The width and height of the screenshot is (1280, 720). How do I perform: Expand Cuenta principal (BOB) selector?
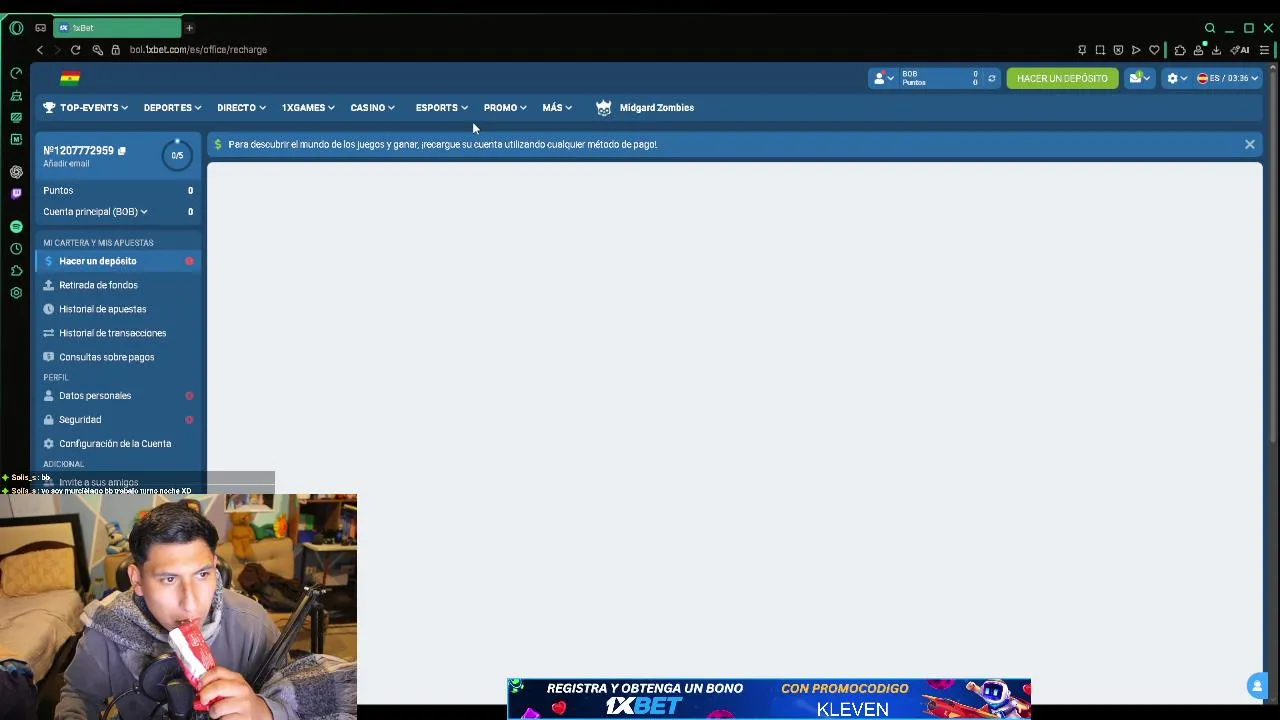tap(95, 212)
